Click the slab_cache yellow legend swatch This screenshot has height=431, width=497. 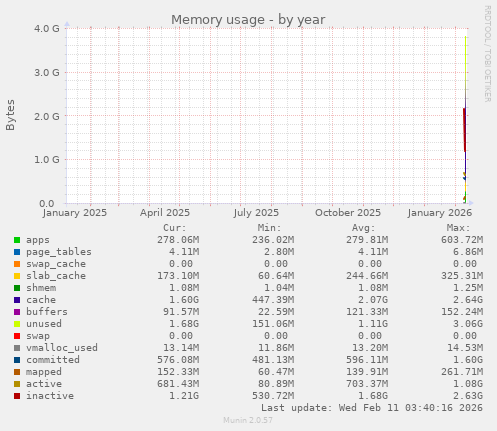(x=17, y=276)
